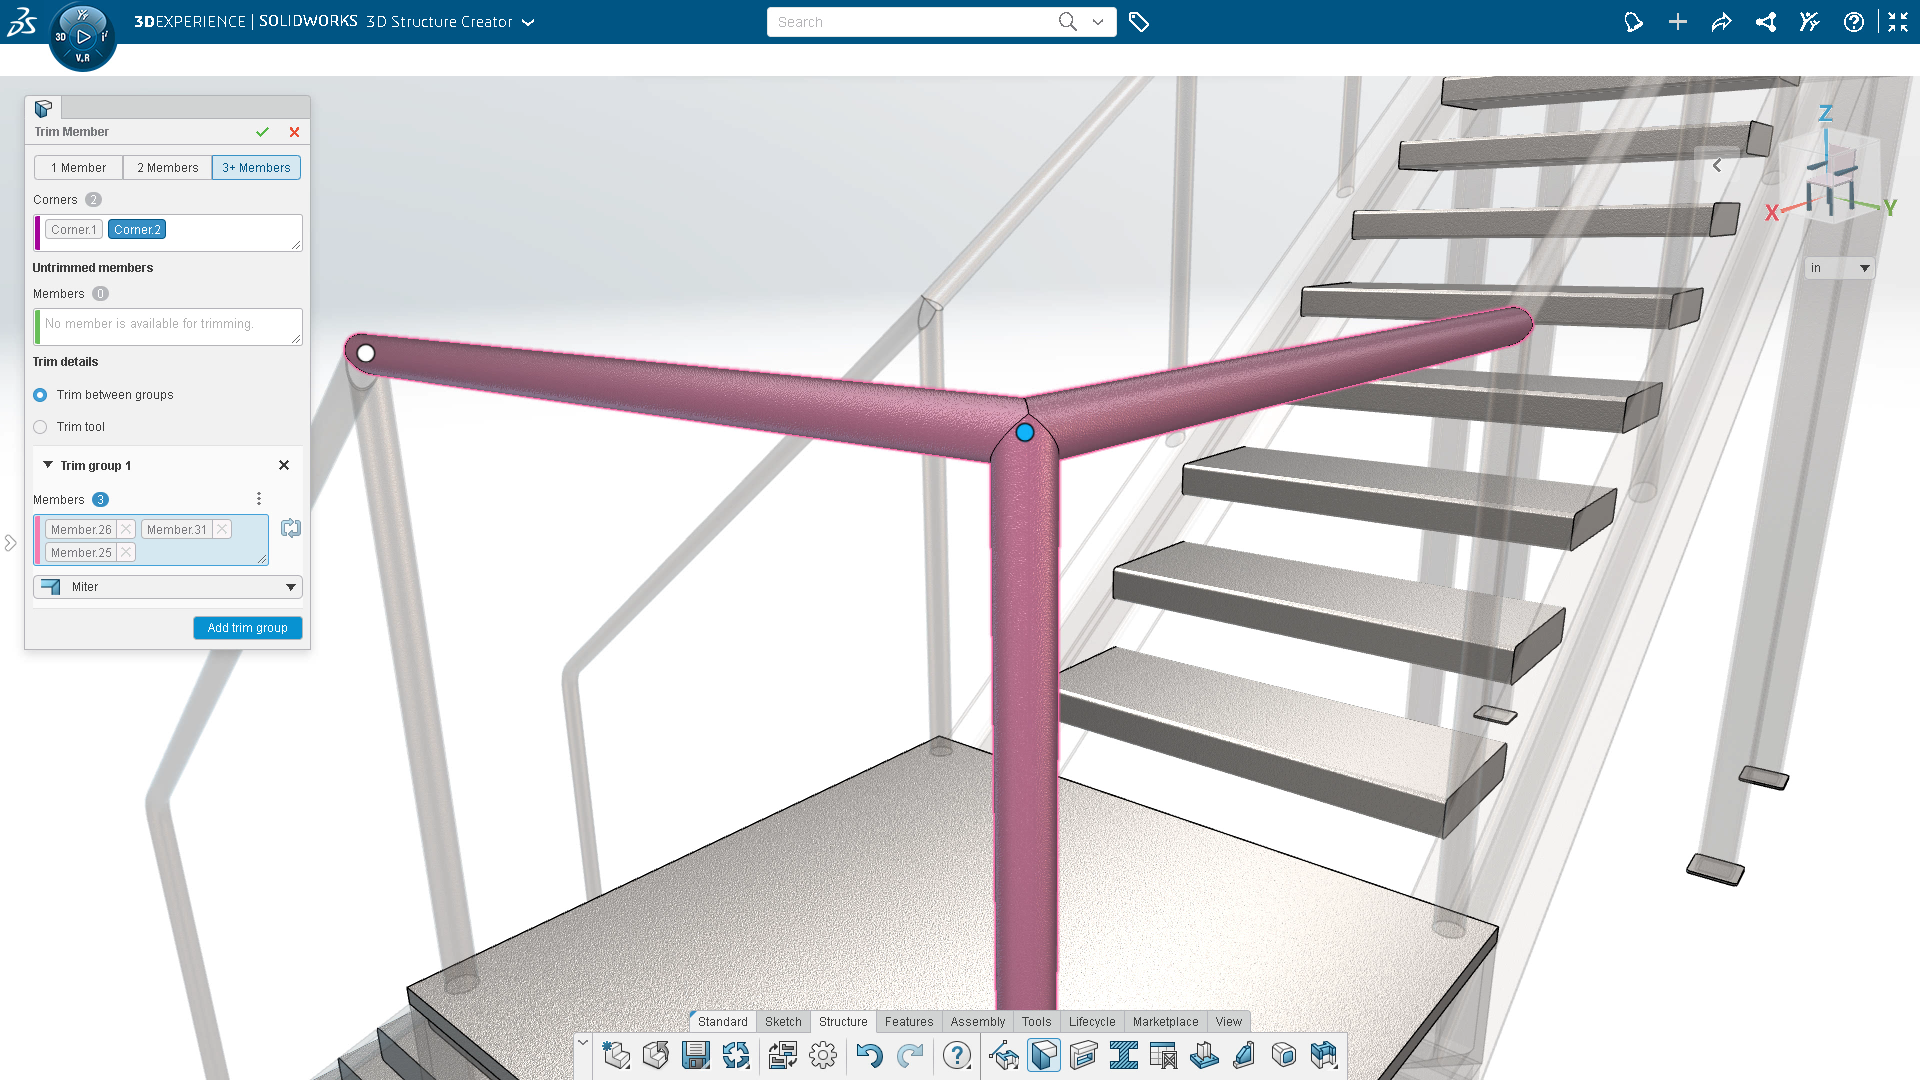1920x1080 pixels.
Task: Open the help question mark in top bar
Action: click(x=1854, y=22)
